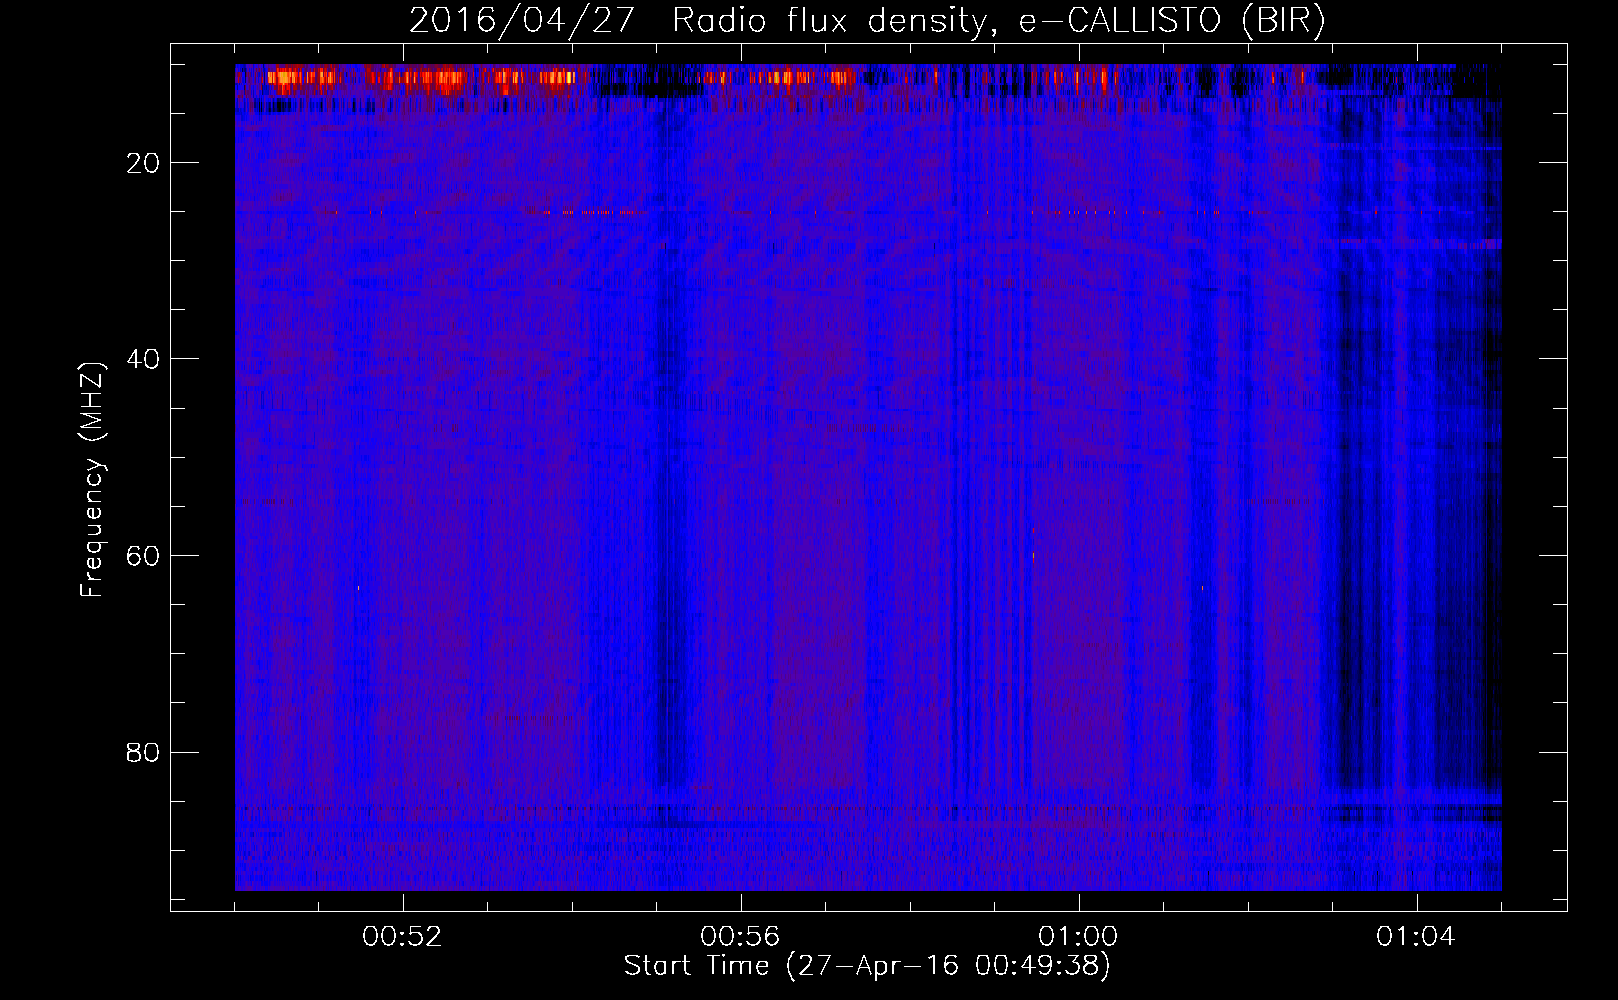1618x1000 pixels.
Task: Click the 01:04 time tick label
Action: (x=1416, y=937)
